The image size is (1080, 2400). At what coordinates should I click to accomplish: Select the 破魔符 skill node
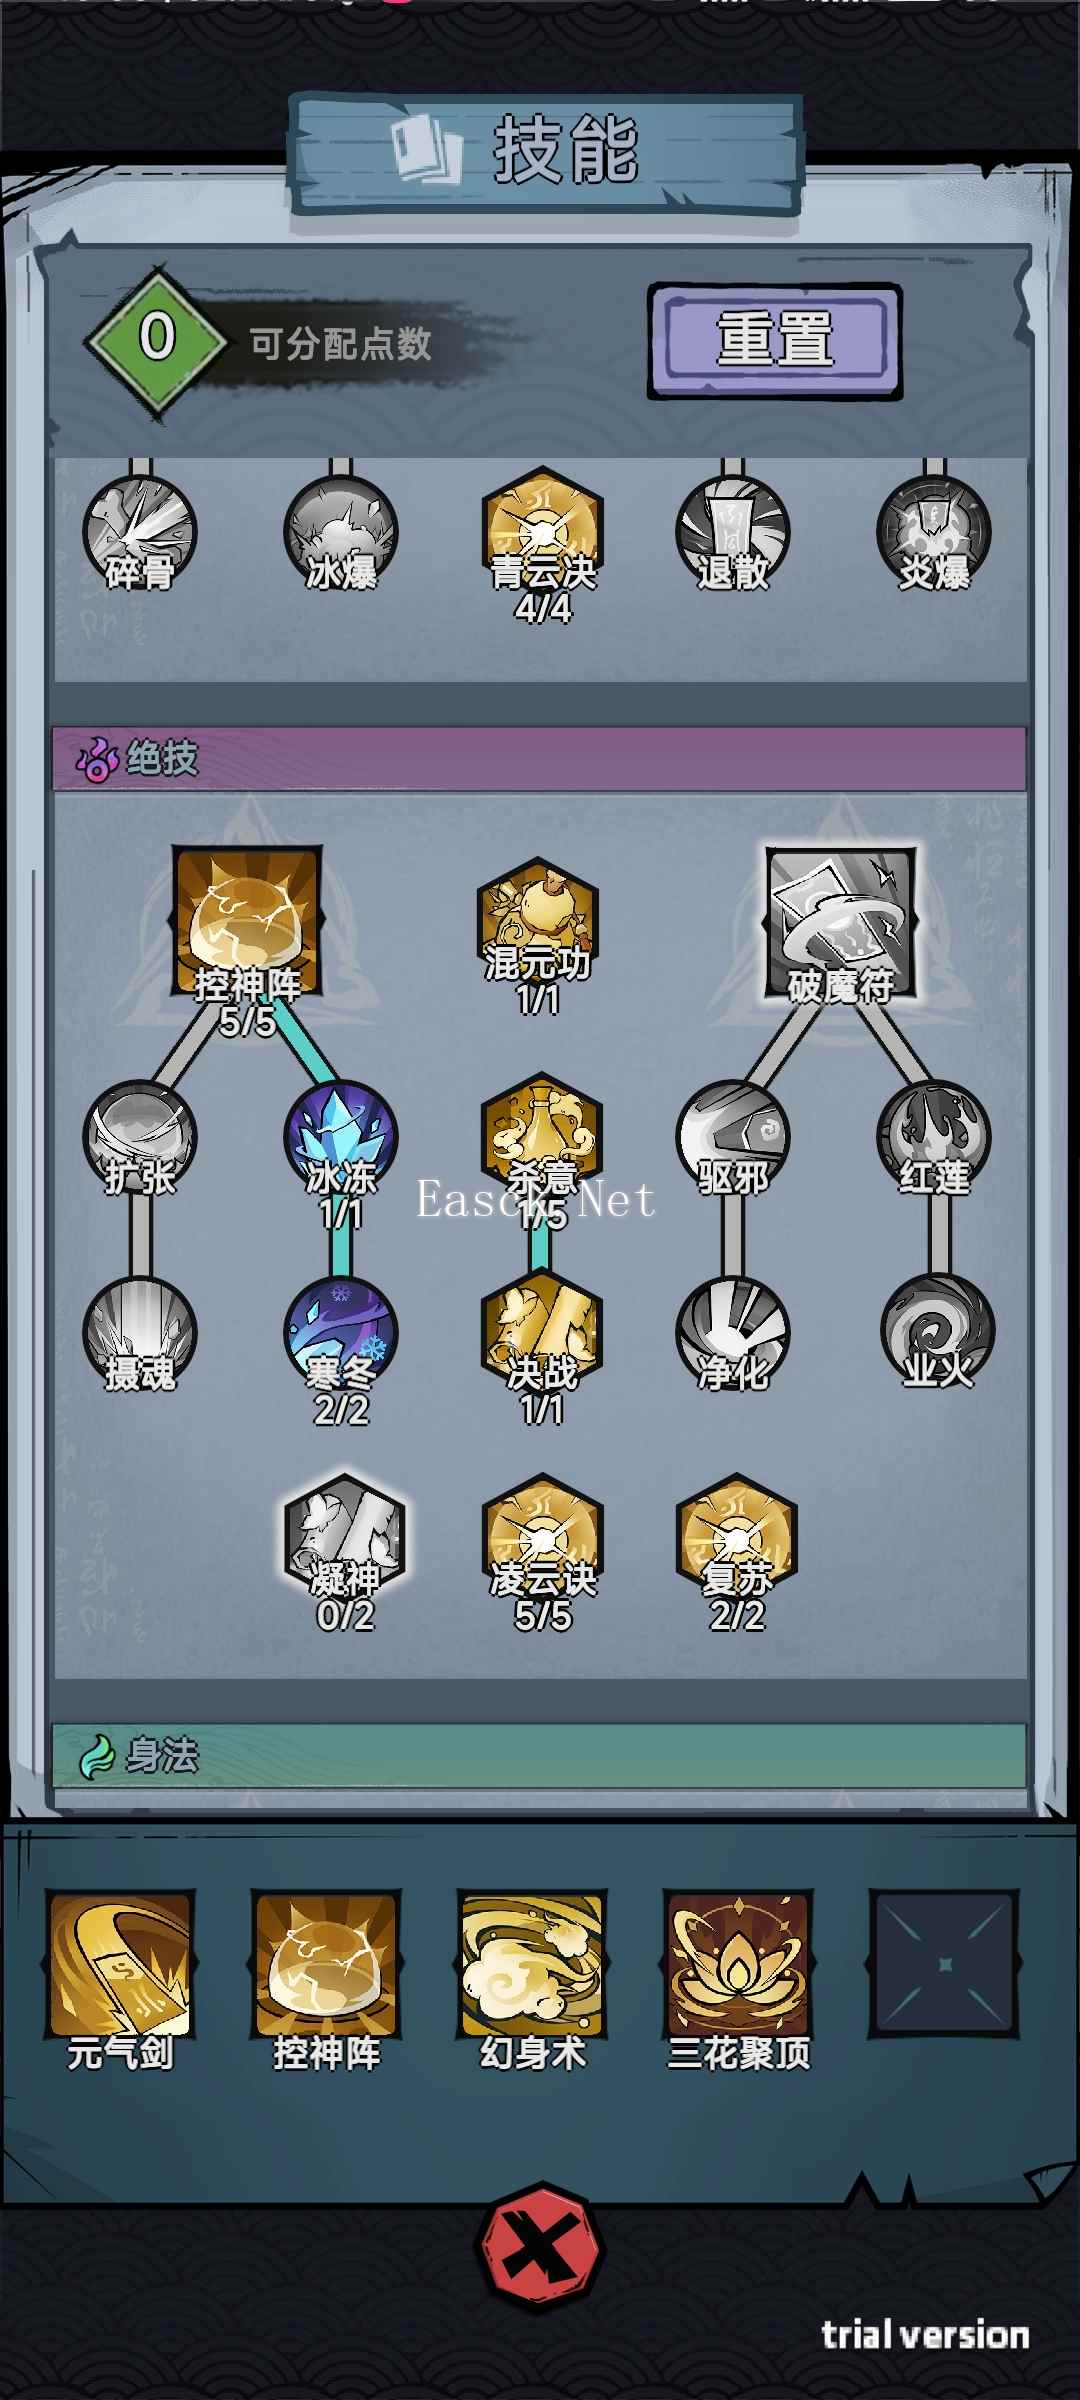click(x=840, y=925)
